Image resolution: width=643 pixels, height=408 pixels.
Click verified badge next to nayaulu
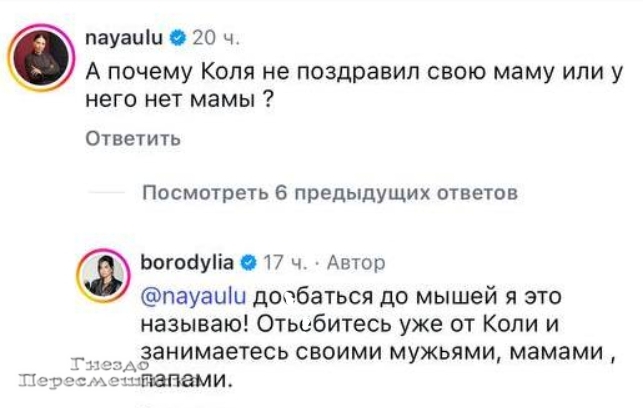pos(177,39)
